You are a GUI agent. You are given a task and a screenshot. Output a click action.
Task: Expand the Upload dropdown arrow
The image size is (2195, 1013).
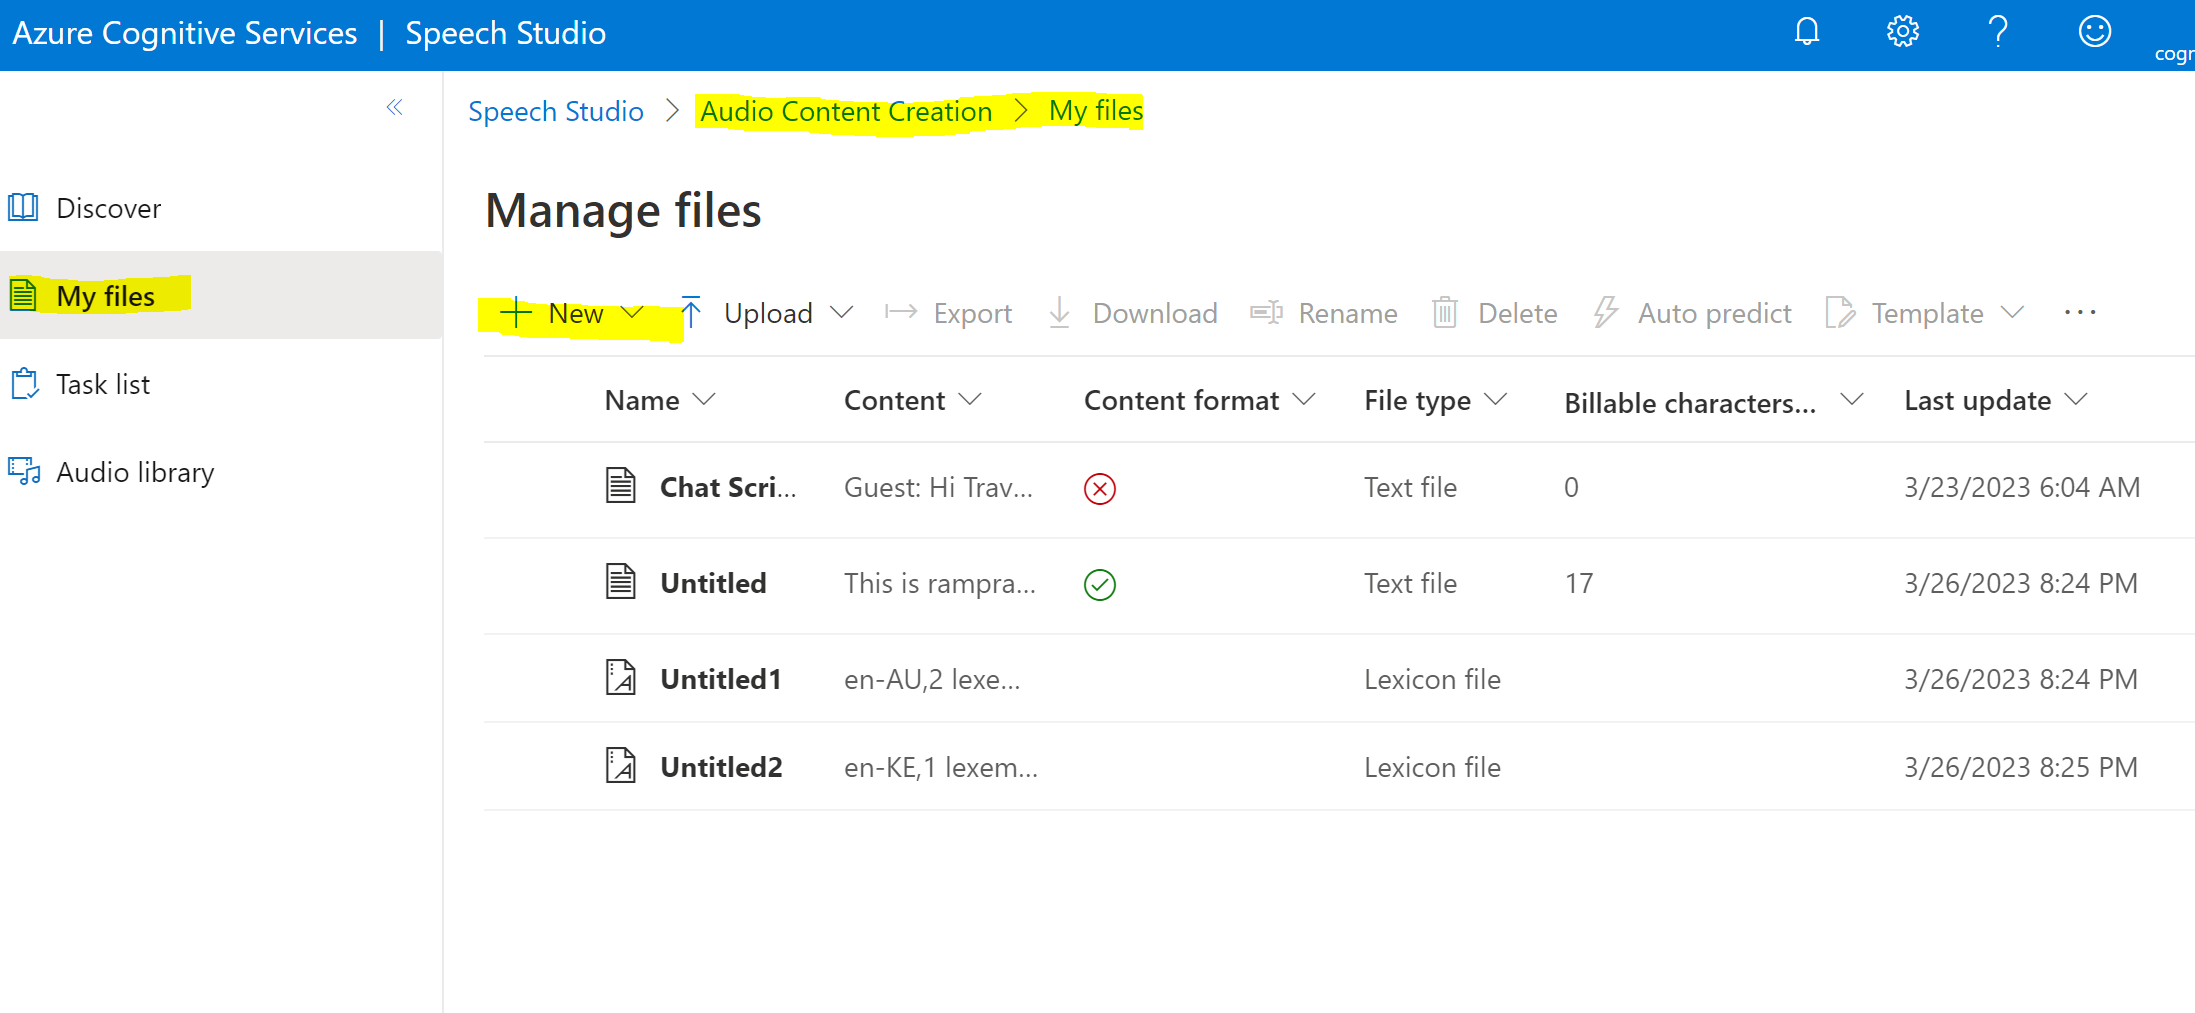(842, 312)
